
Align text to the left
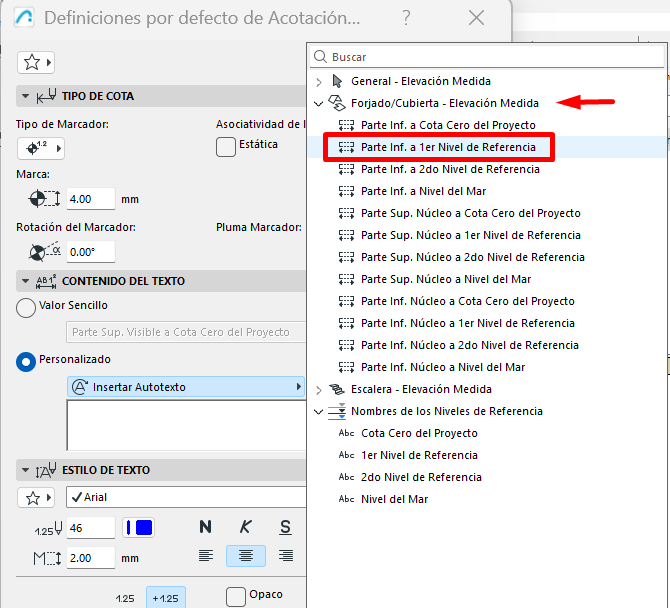point(206,556)
